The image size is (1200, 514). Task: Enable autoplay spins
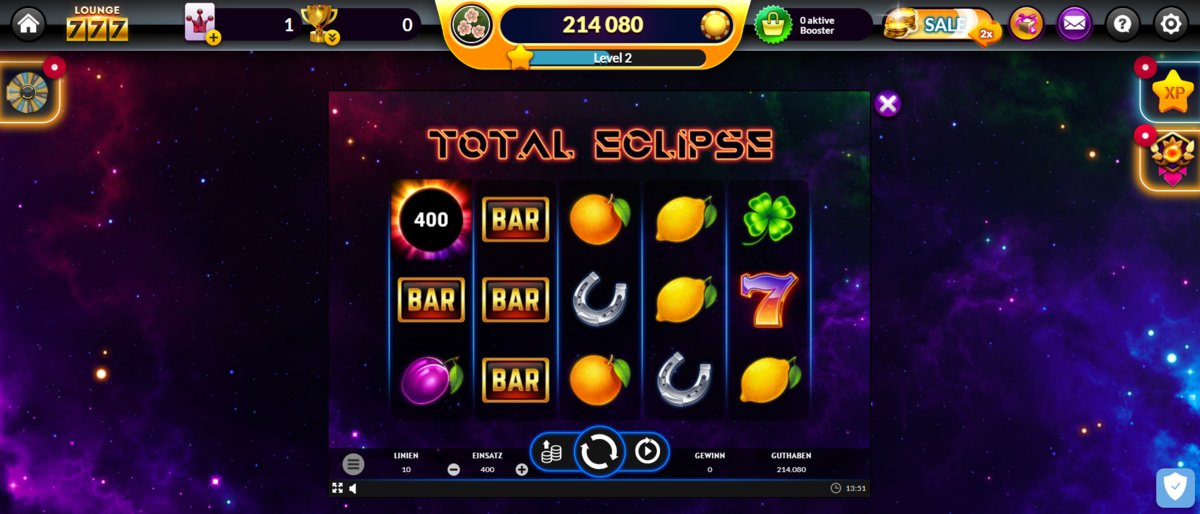click(x=648, y=452)
